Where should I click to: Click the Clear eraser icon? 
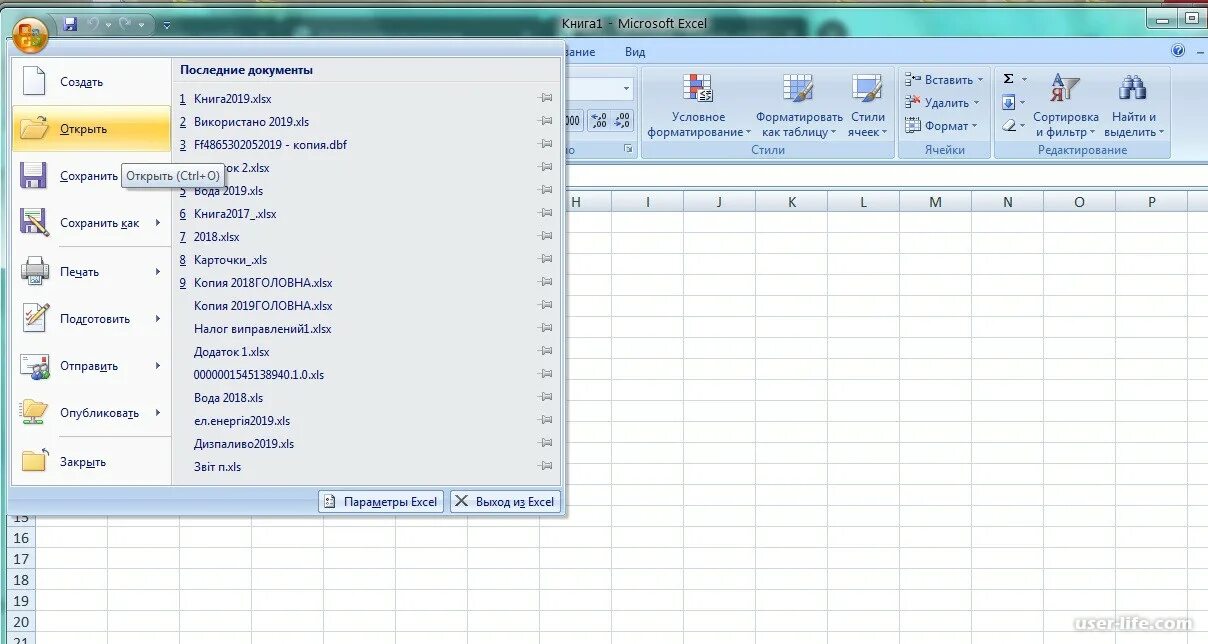pos(1008,126)
